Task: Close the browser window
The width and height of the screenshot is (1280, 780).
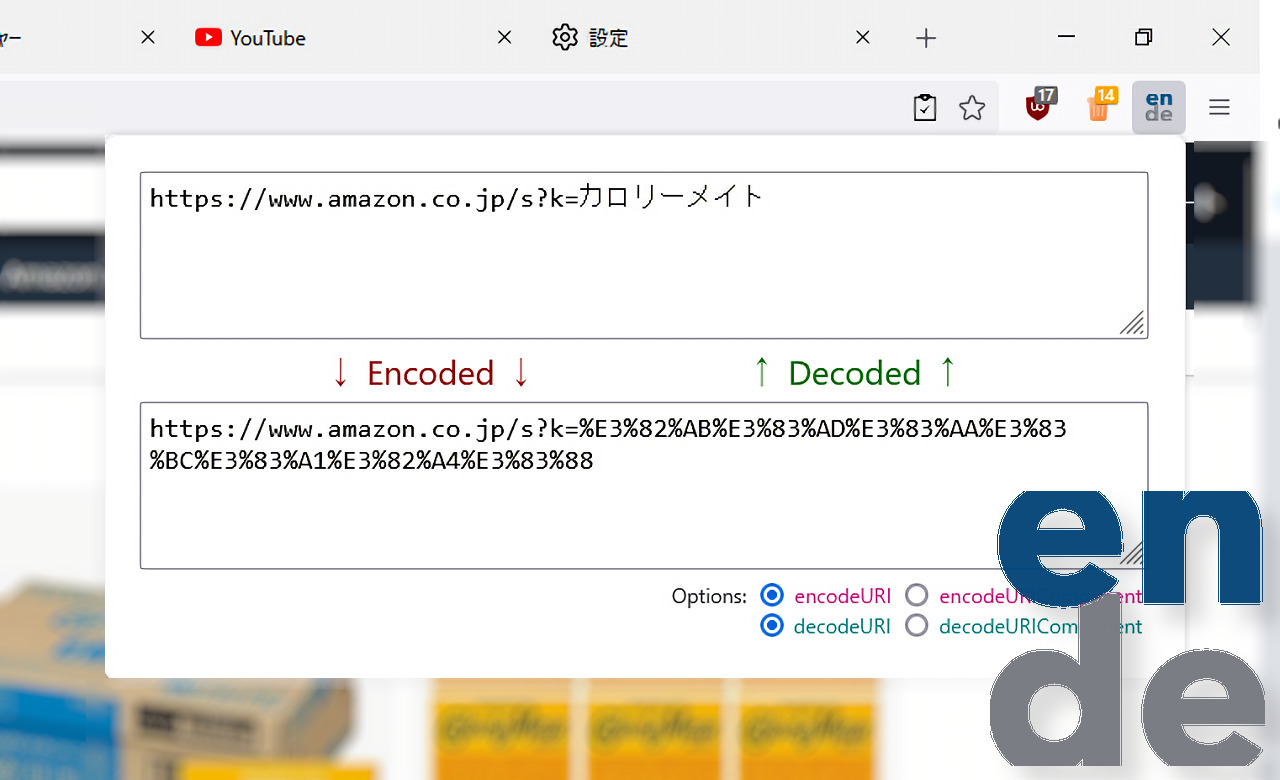Action: 1221,38
